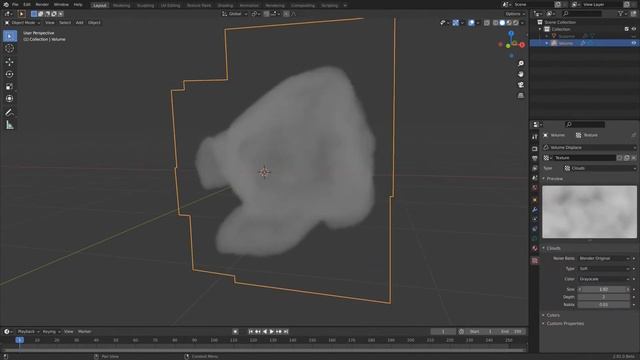Select the Annotate tool
This screenshot has height=360, width=640.
[x=10, y=113]
